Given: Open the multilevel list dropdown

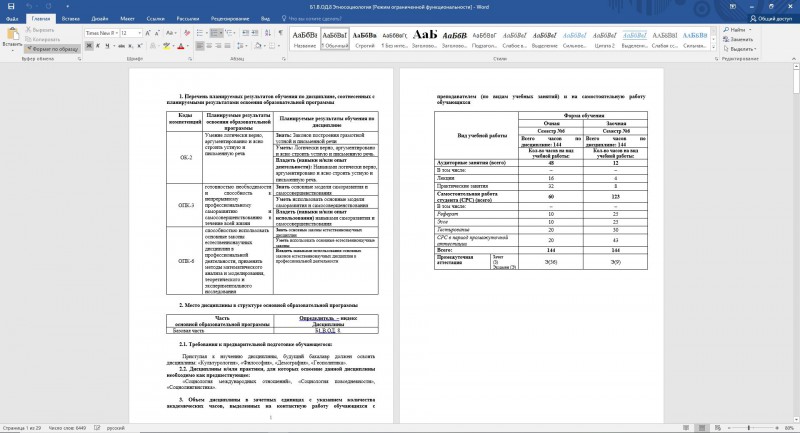Looking at the screenshot, I should [x=230, y=33].
